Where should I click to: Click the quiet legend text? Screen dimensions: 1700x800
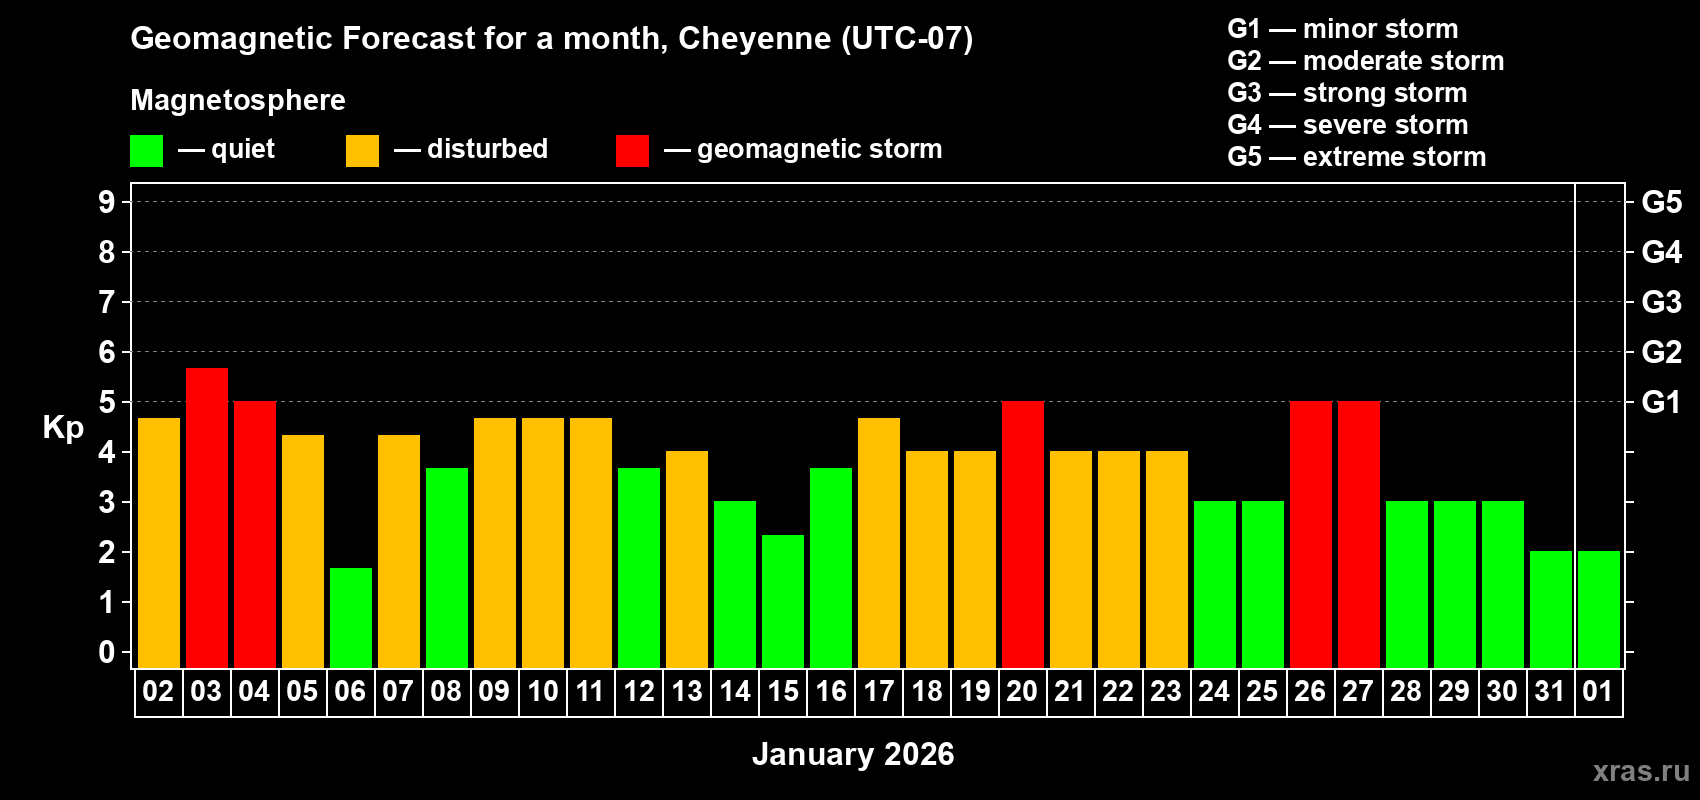tap(243, 150)
